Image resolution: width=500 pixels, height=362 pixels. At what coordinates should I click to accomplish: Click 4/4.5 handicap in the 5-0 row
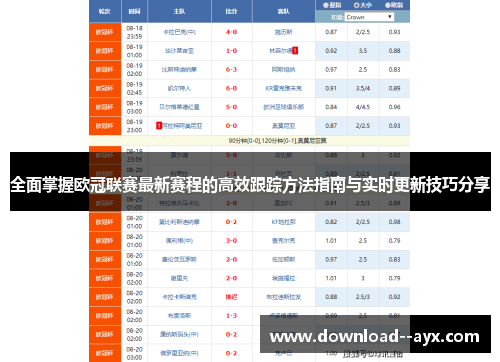(363, 107)
